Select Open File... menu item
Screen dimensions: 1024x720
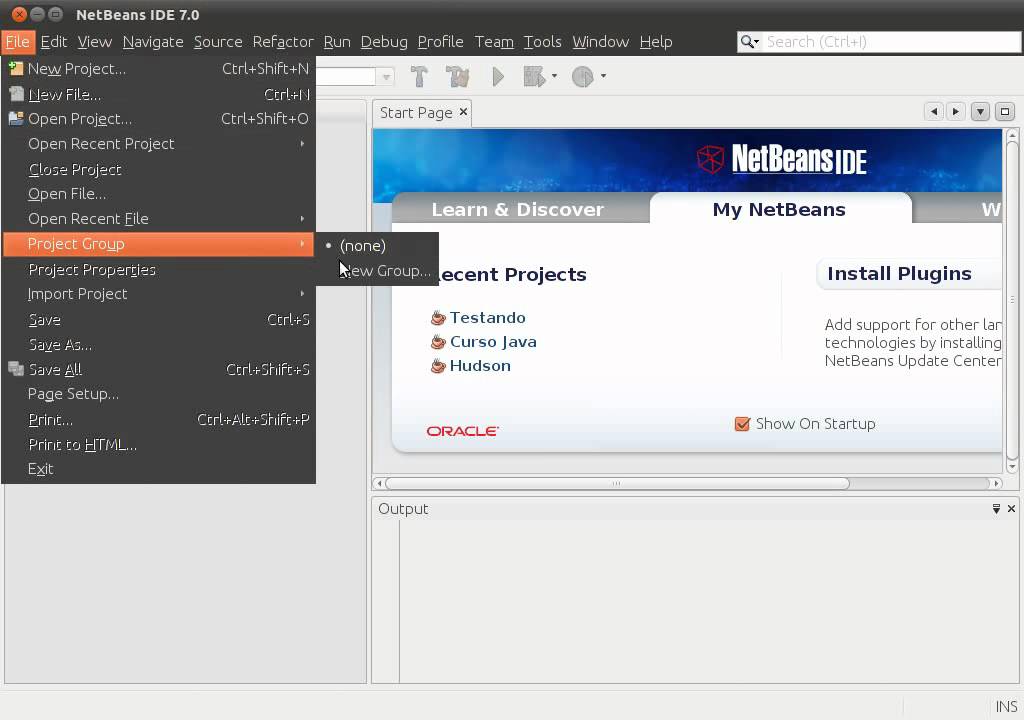click(x=159, y=194)
